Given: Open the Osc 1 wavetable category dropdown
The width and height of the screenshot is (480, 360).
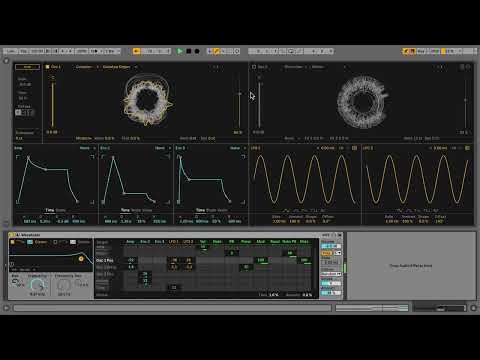Looking at the screenshot, I should (84, 67).
